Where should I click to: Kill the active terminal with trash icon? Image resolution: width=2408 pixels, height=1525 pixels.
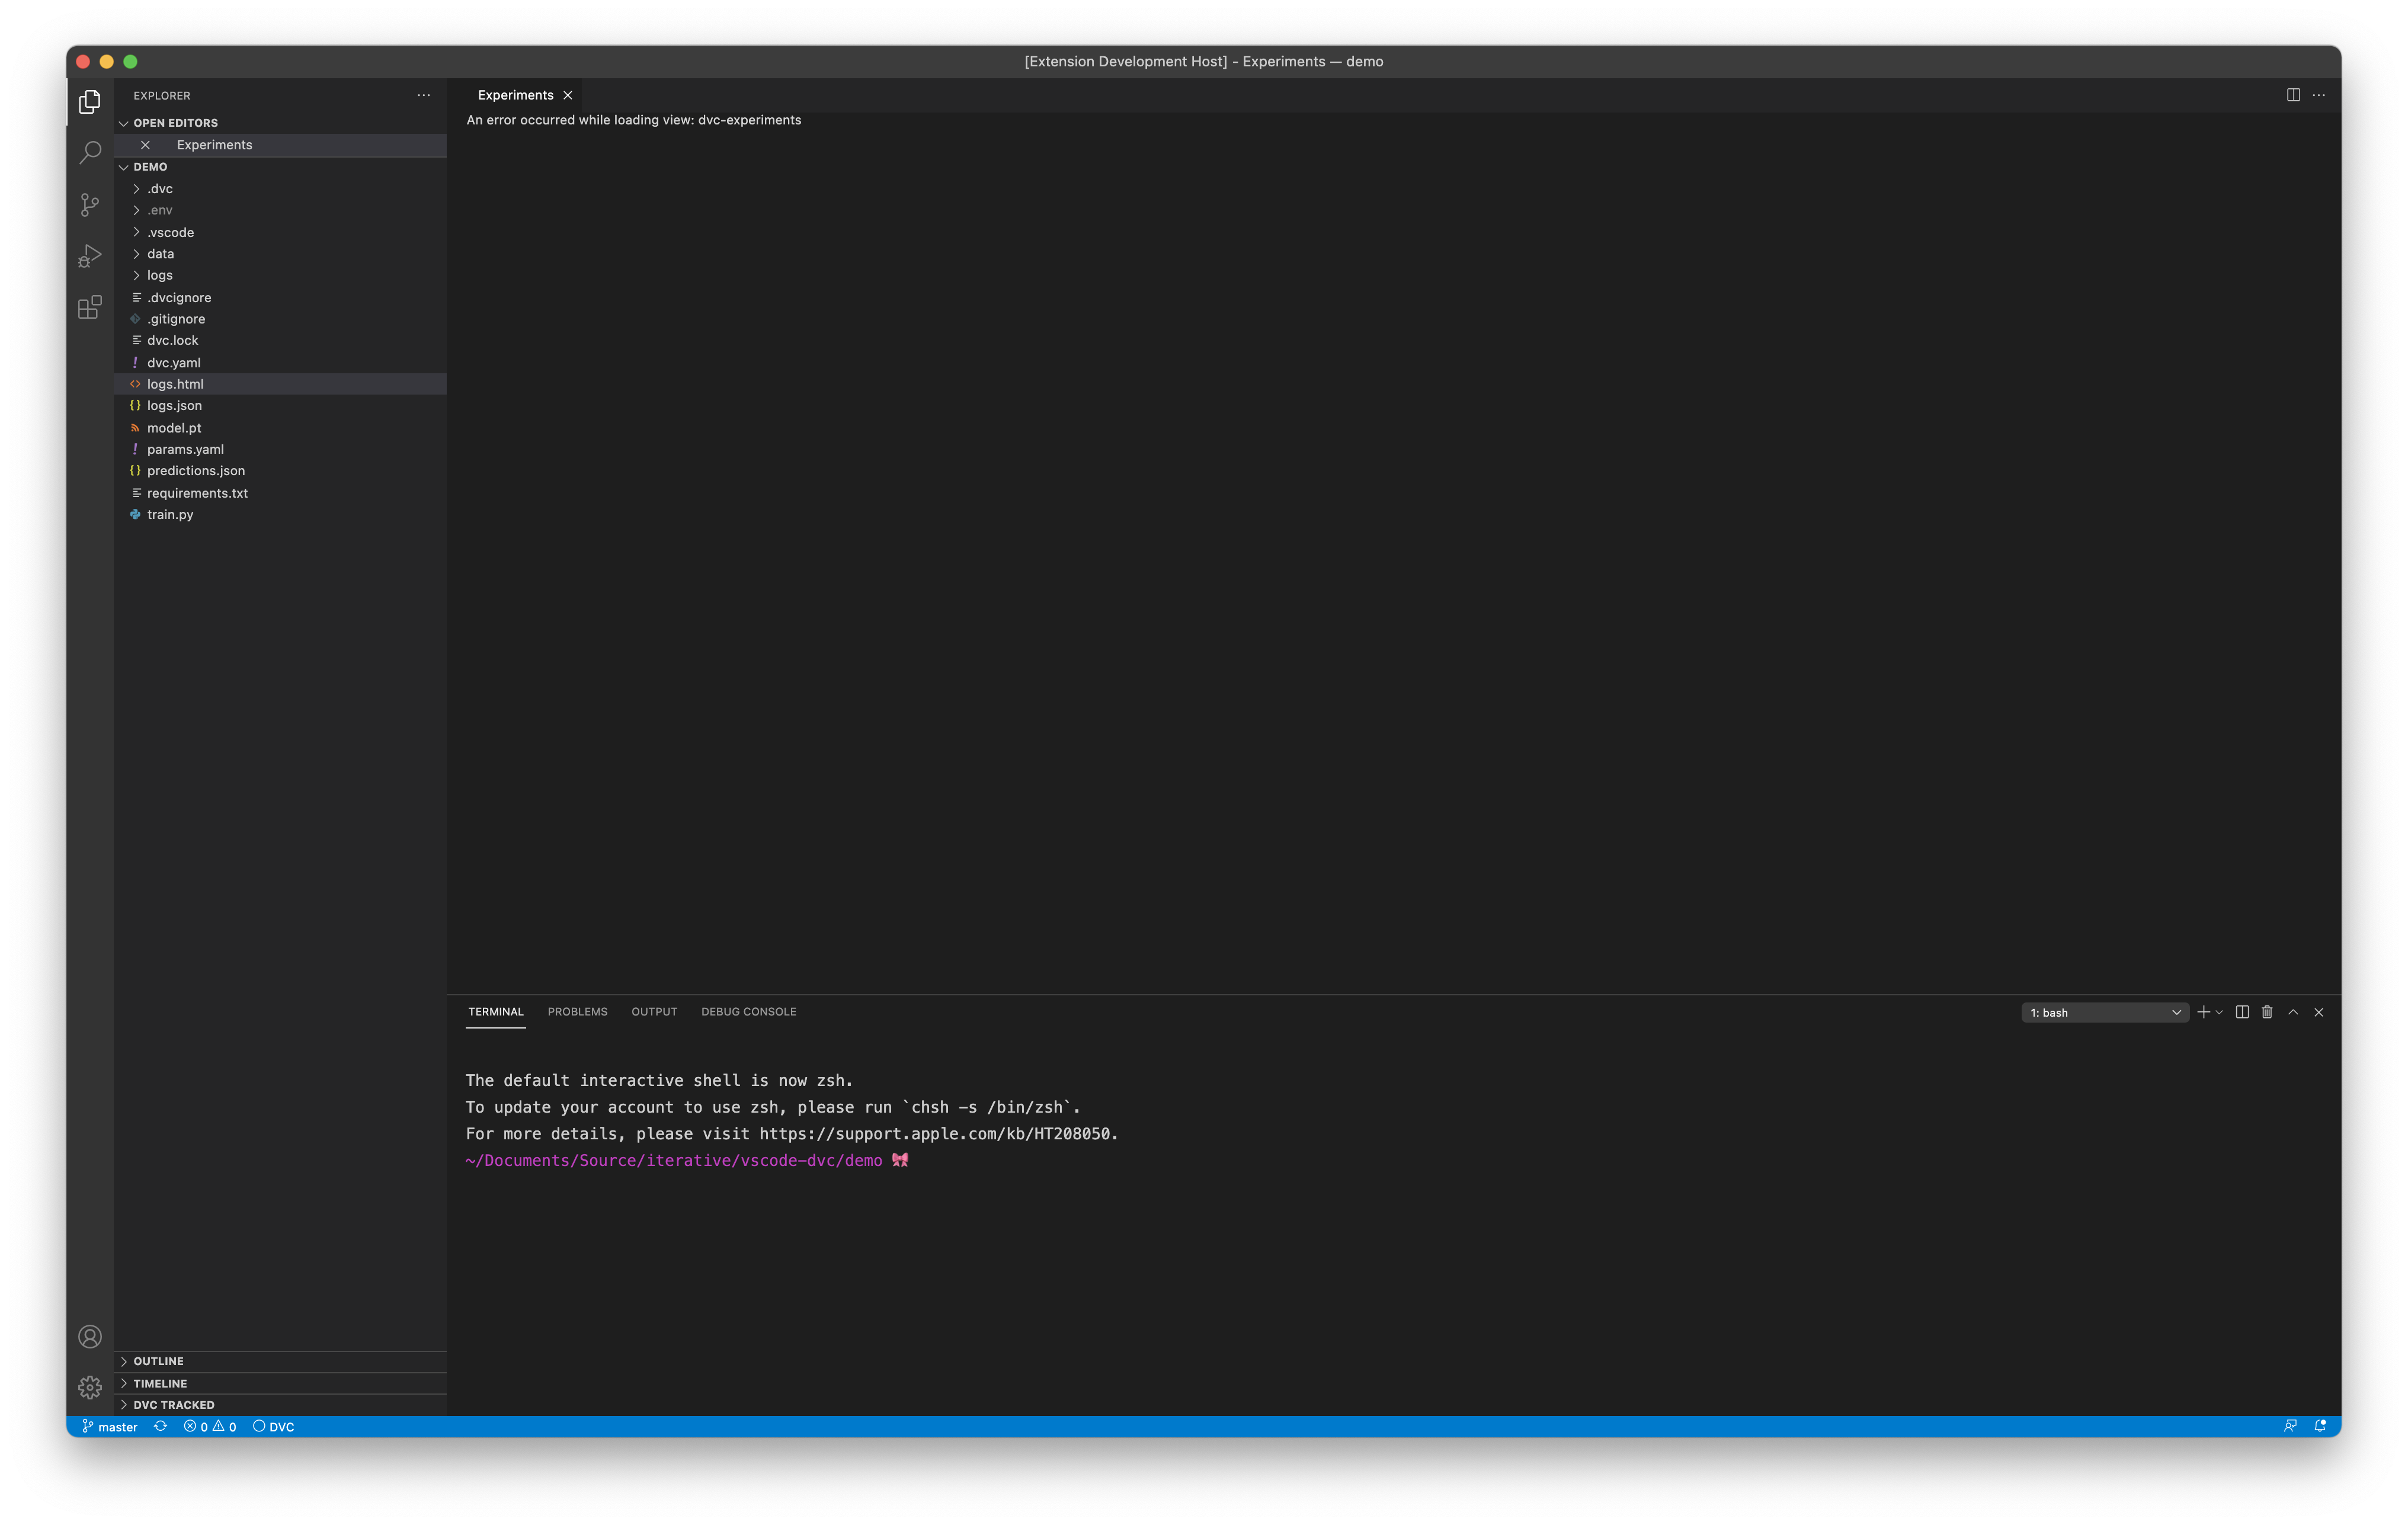click(x=2266, y=1012)
